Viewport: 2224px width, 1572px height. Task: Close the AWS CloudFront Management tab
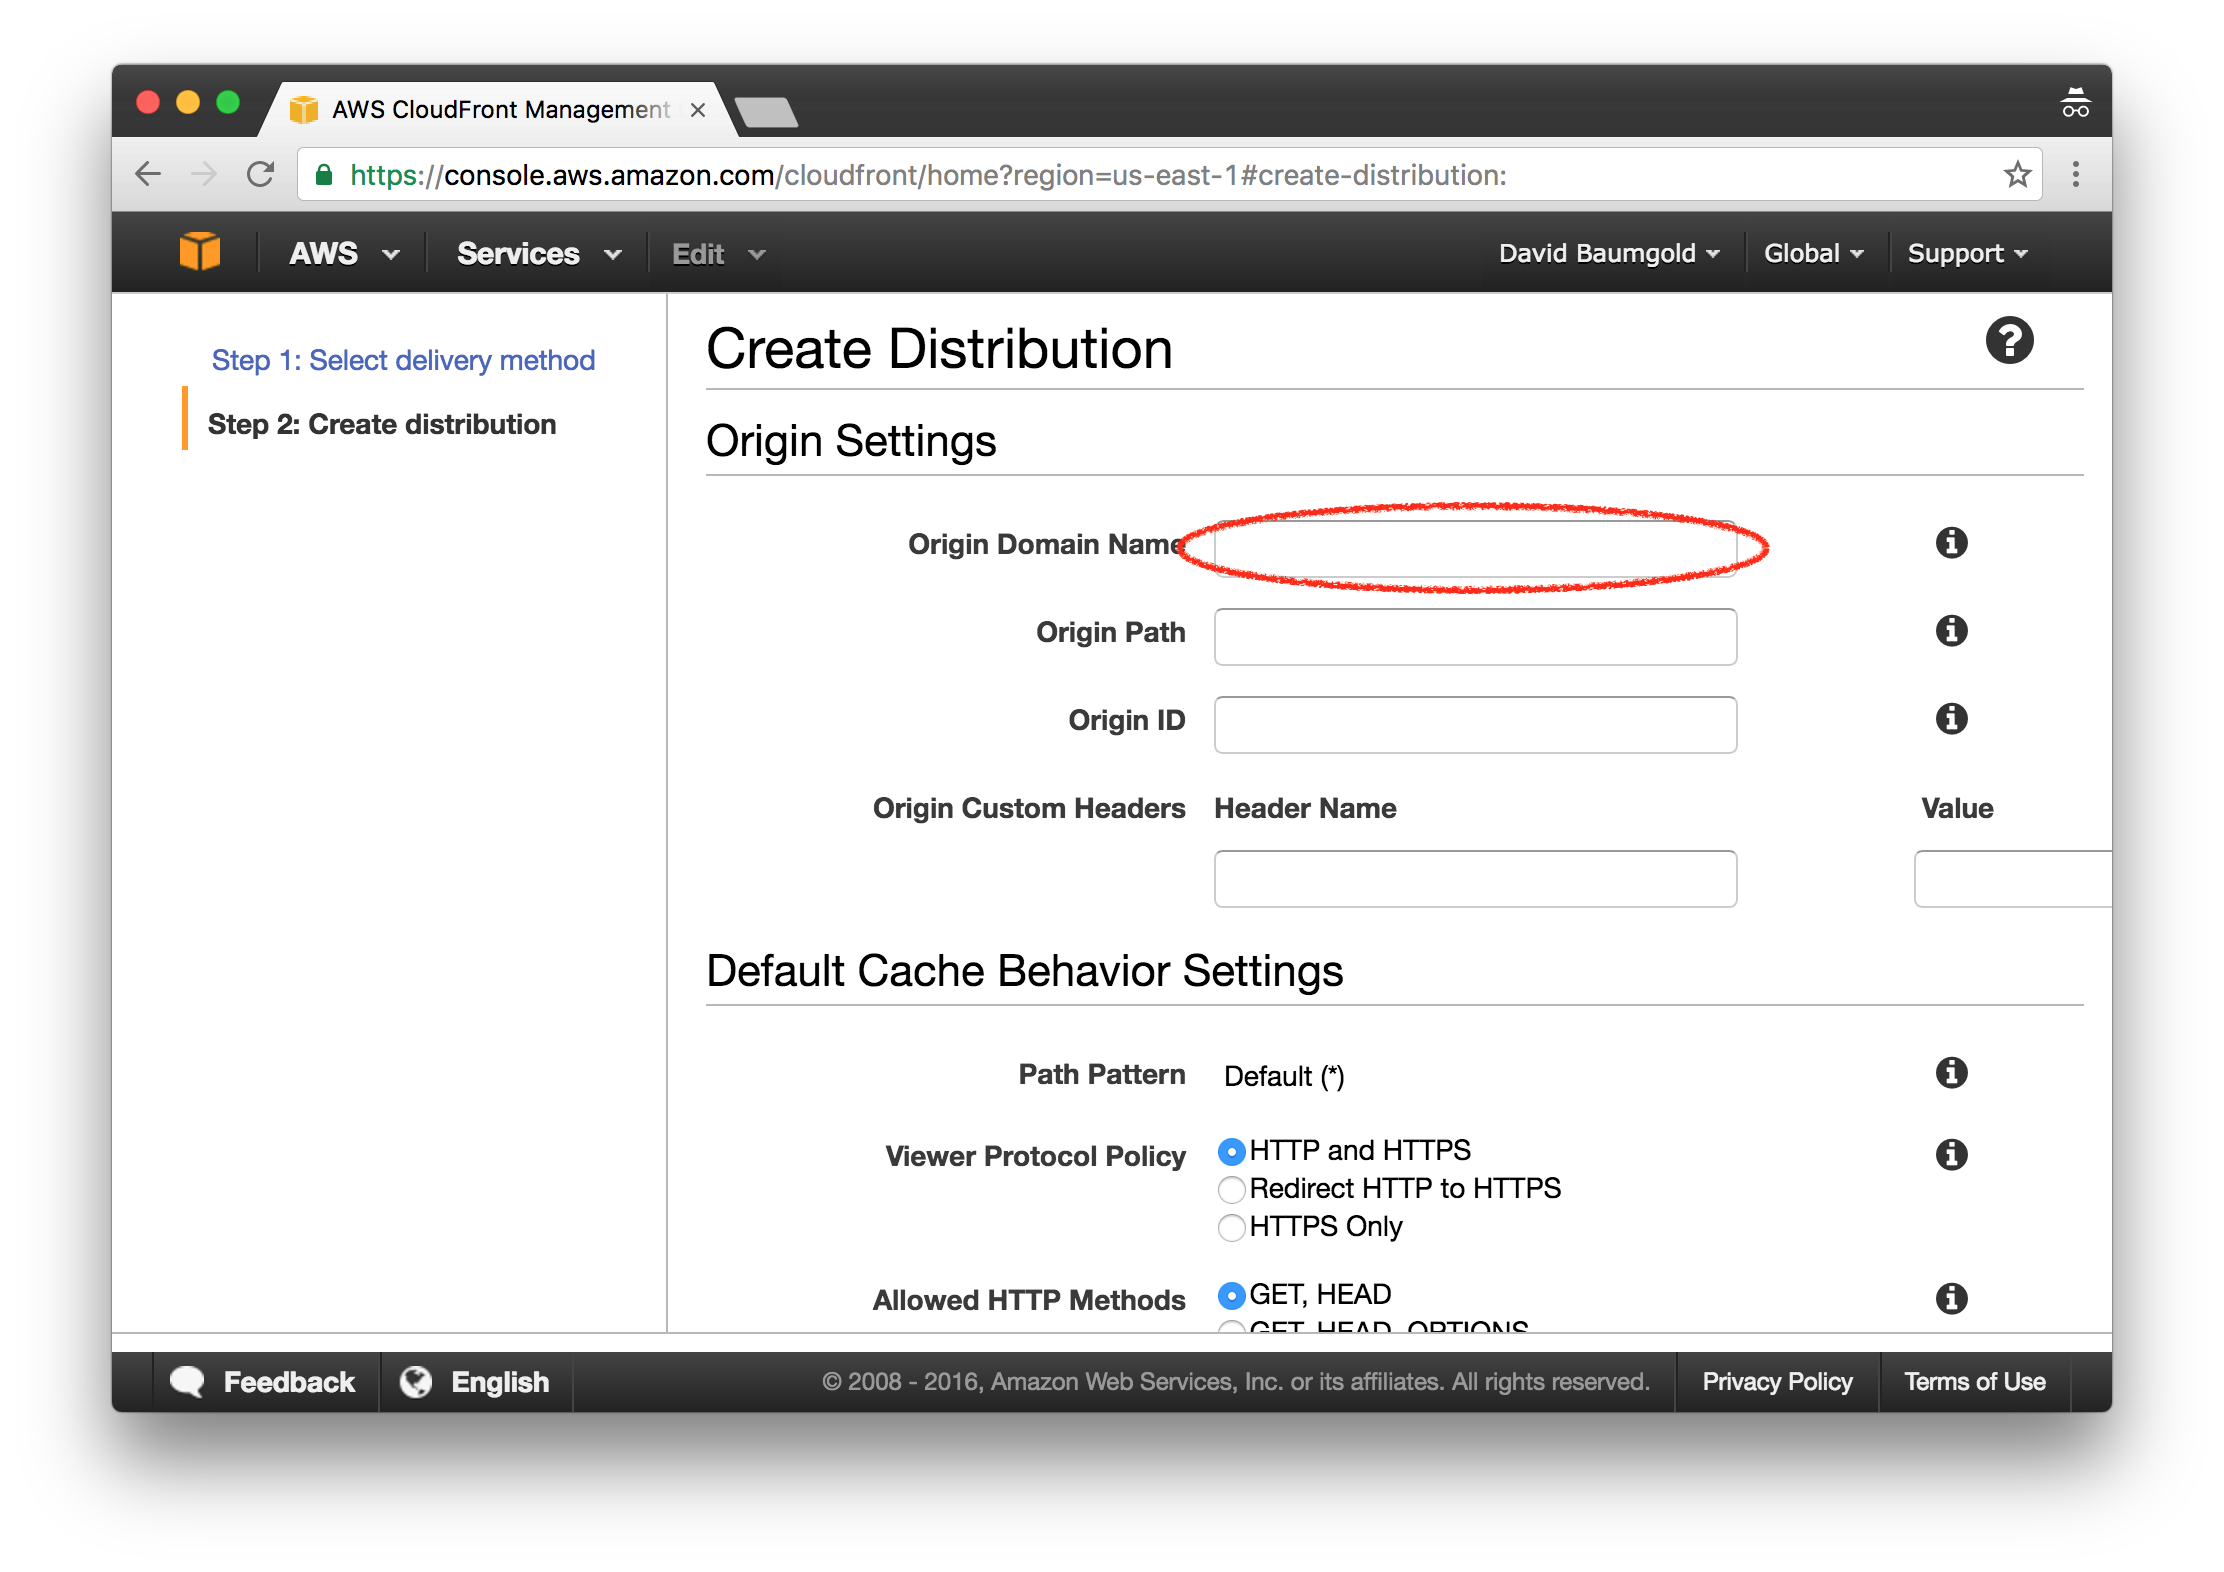[x=698, y=110]
